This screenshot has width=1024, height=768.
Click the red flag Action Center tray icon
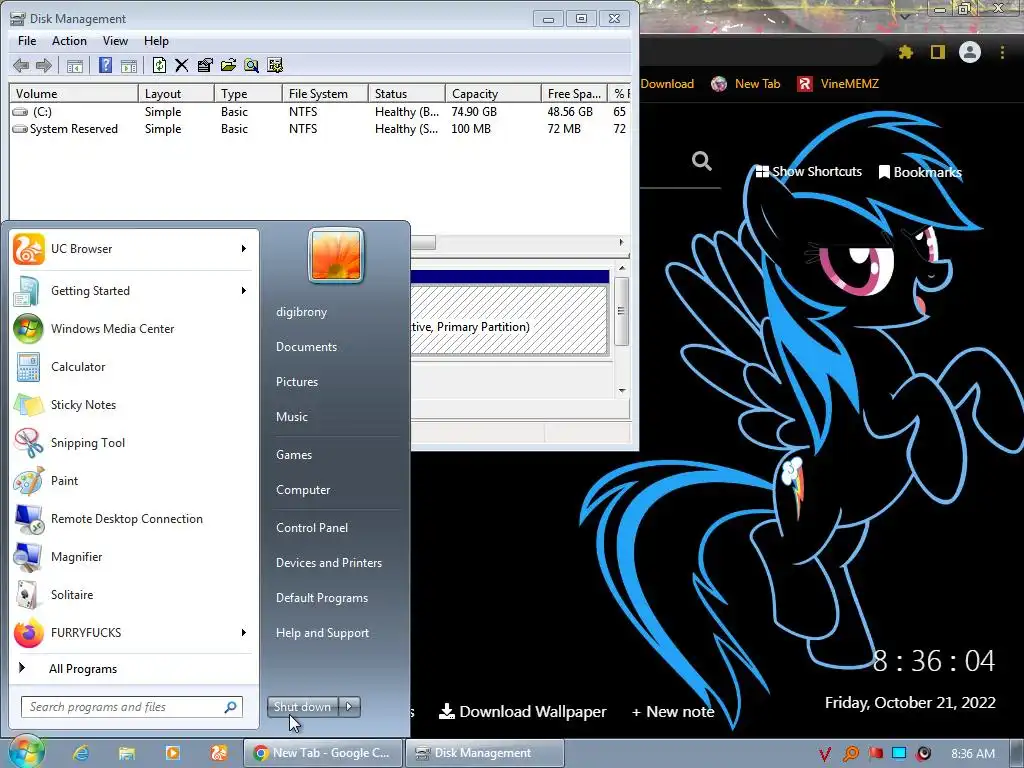click(x=875, y=754)
